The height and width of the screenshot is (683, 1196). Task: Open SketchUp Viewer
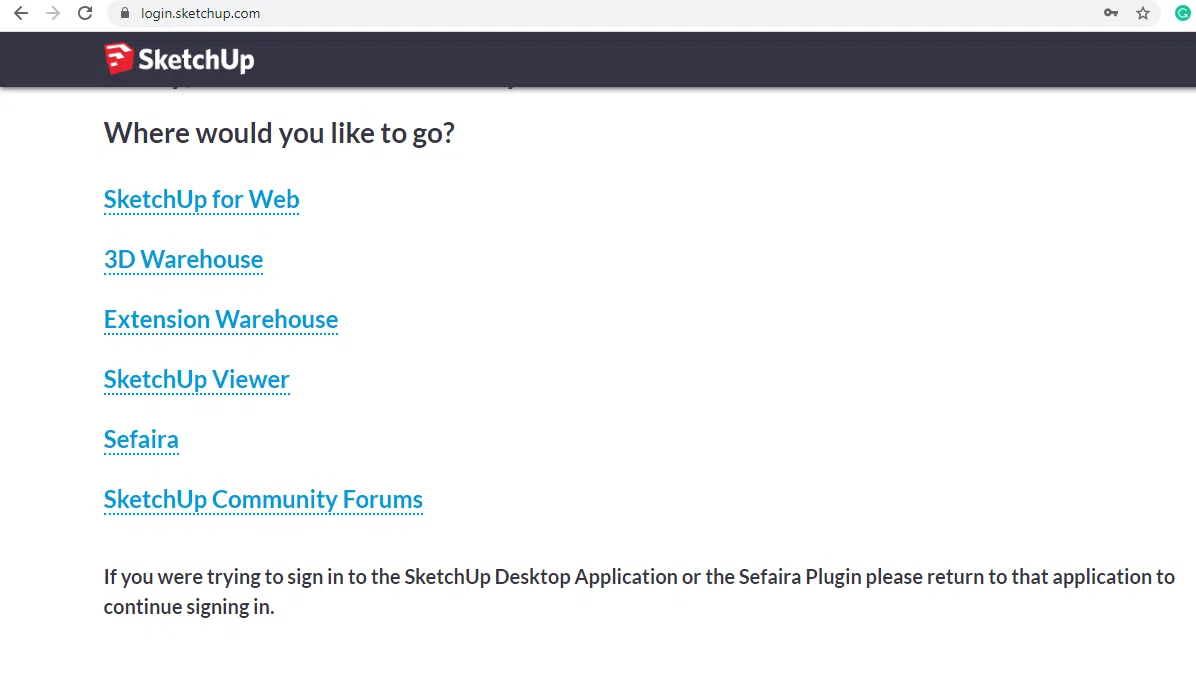[196, 379]
